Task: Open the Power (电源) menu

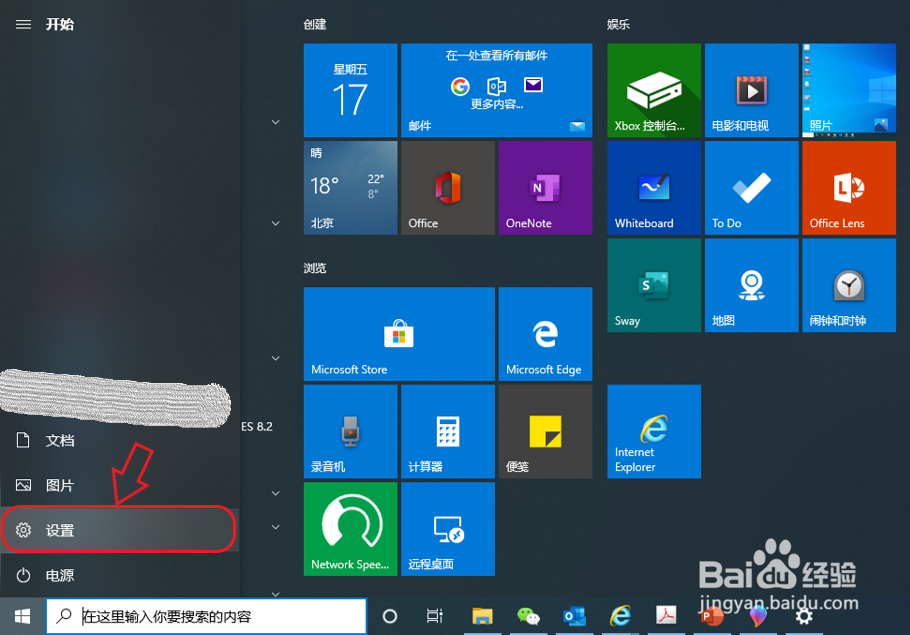Action: (120, 575)
